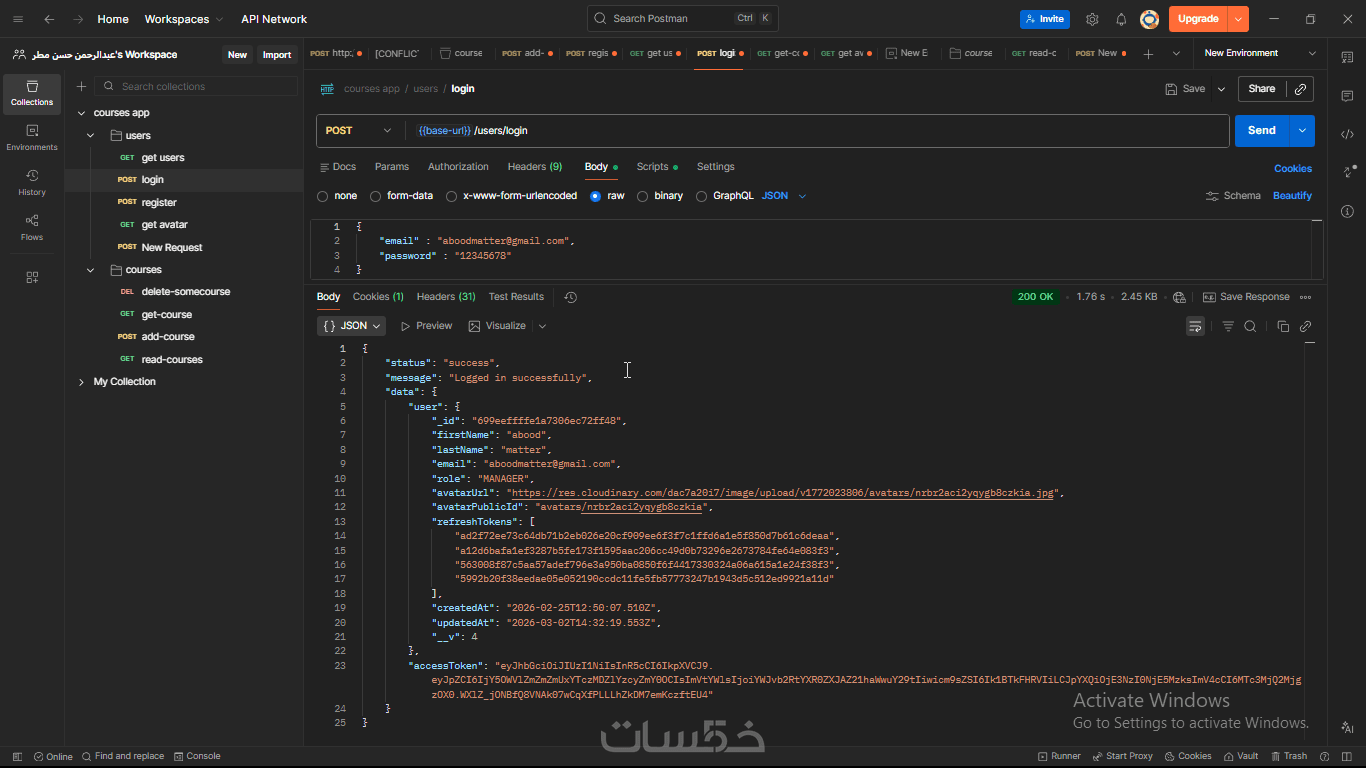Screen dimensions: 1366x768
Task: Switch to the Authorization tab
Action: pos(458,167)
